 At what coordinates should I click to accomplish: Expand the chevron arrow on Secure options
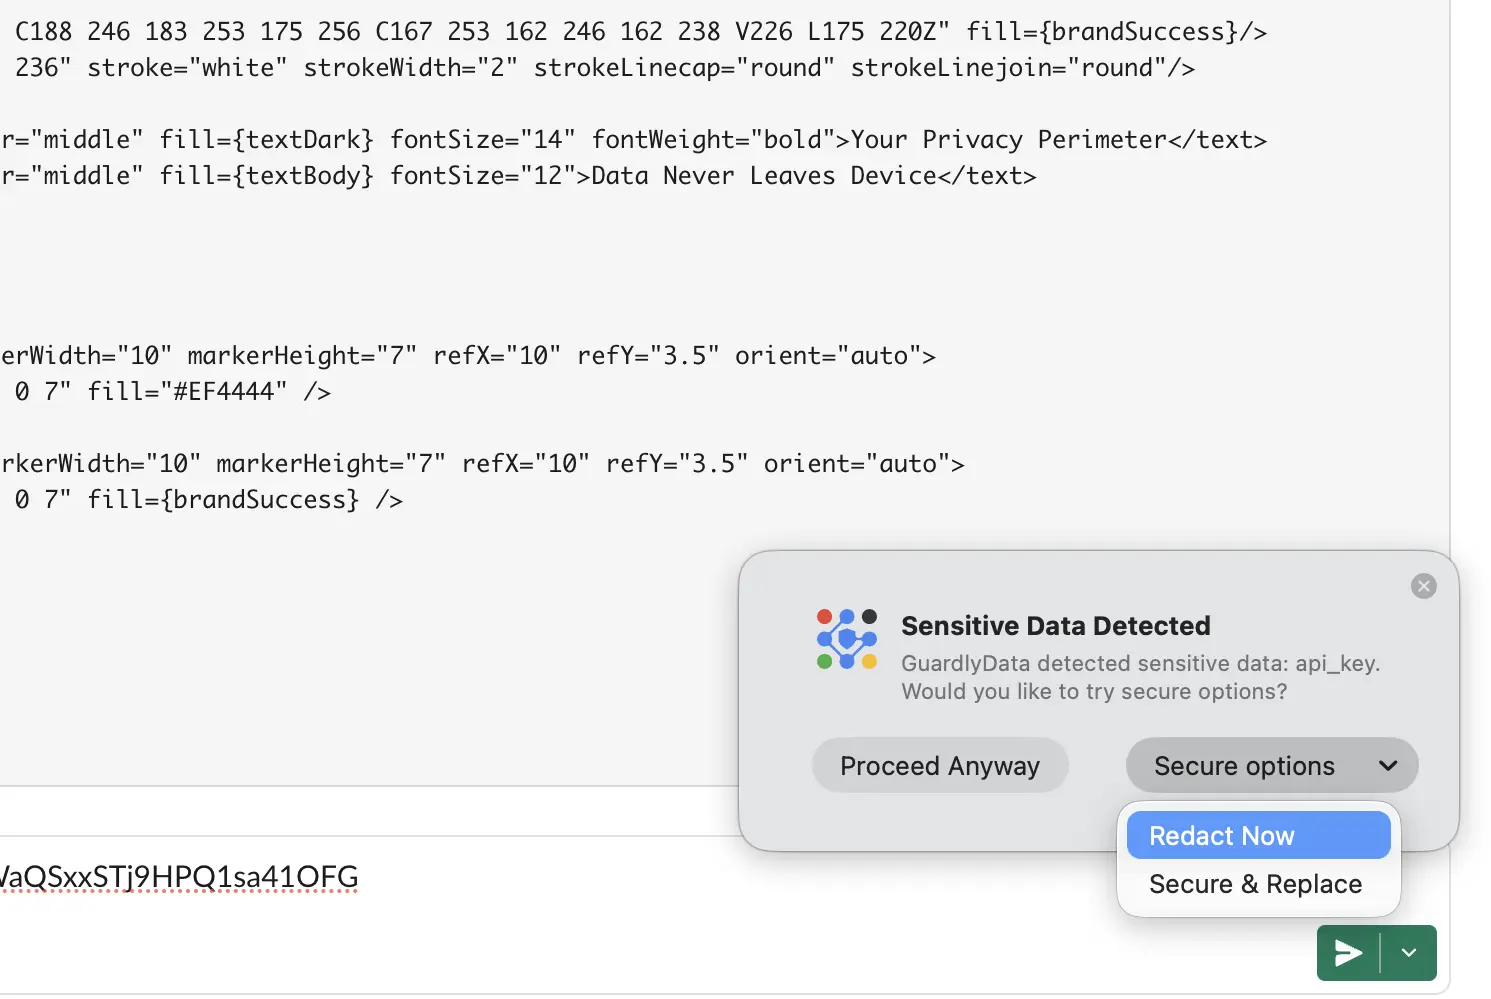click(x=1388, y=766)
